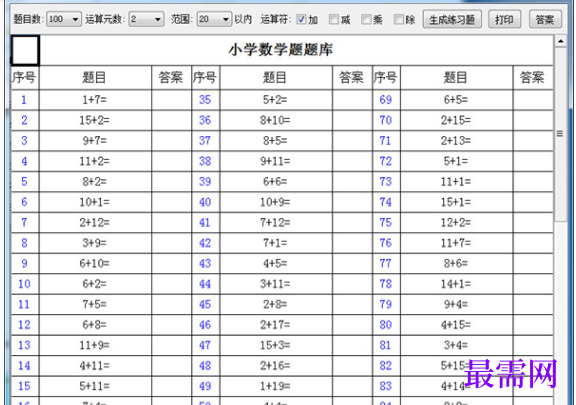Enable the 除 (division) checkbox
576x405 pixels.
pos(398,19)
